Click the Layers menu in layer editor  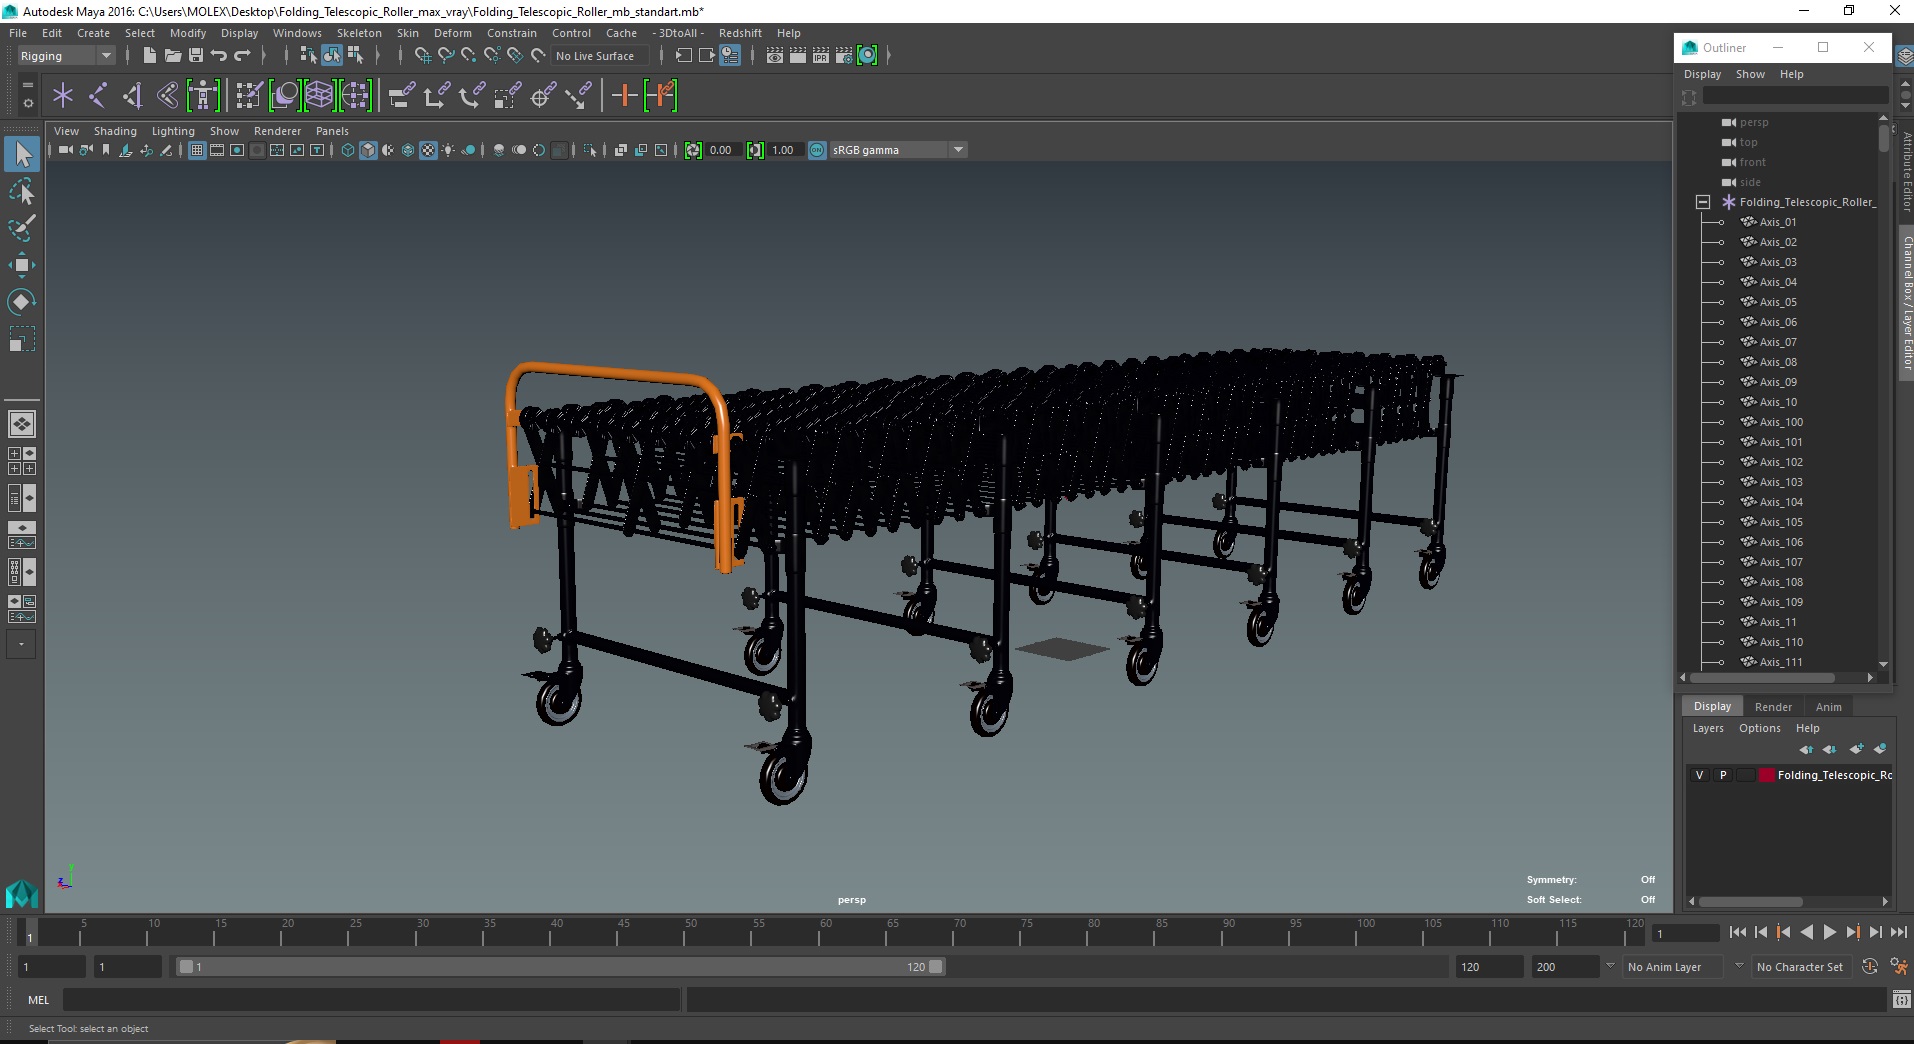click(x=1708, y=728)
